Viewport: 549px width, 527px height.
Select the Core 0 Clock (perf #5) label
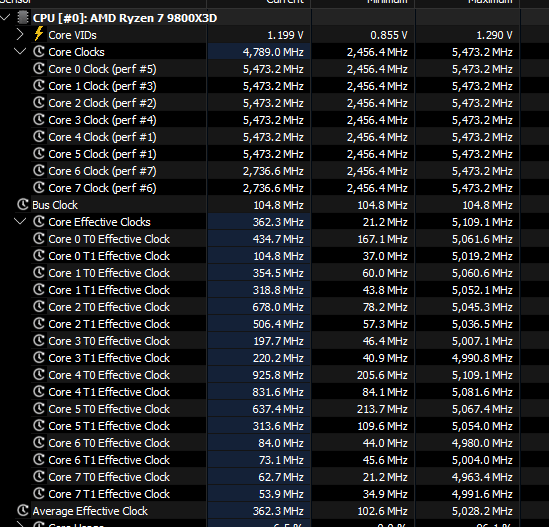coord(102,69)
